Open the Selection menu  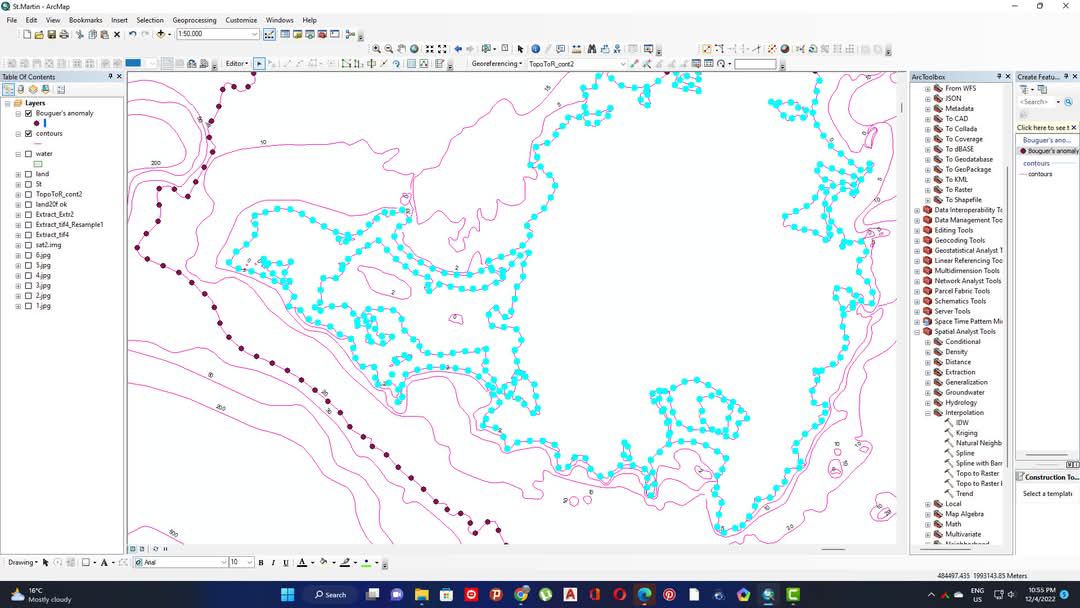point(149,20)
